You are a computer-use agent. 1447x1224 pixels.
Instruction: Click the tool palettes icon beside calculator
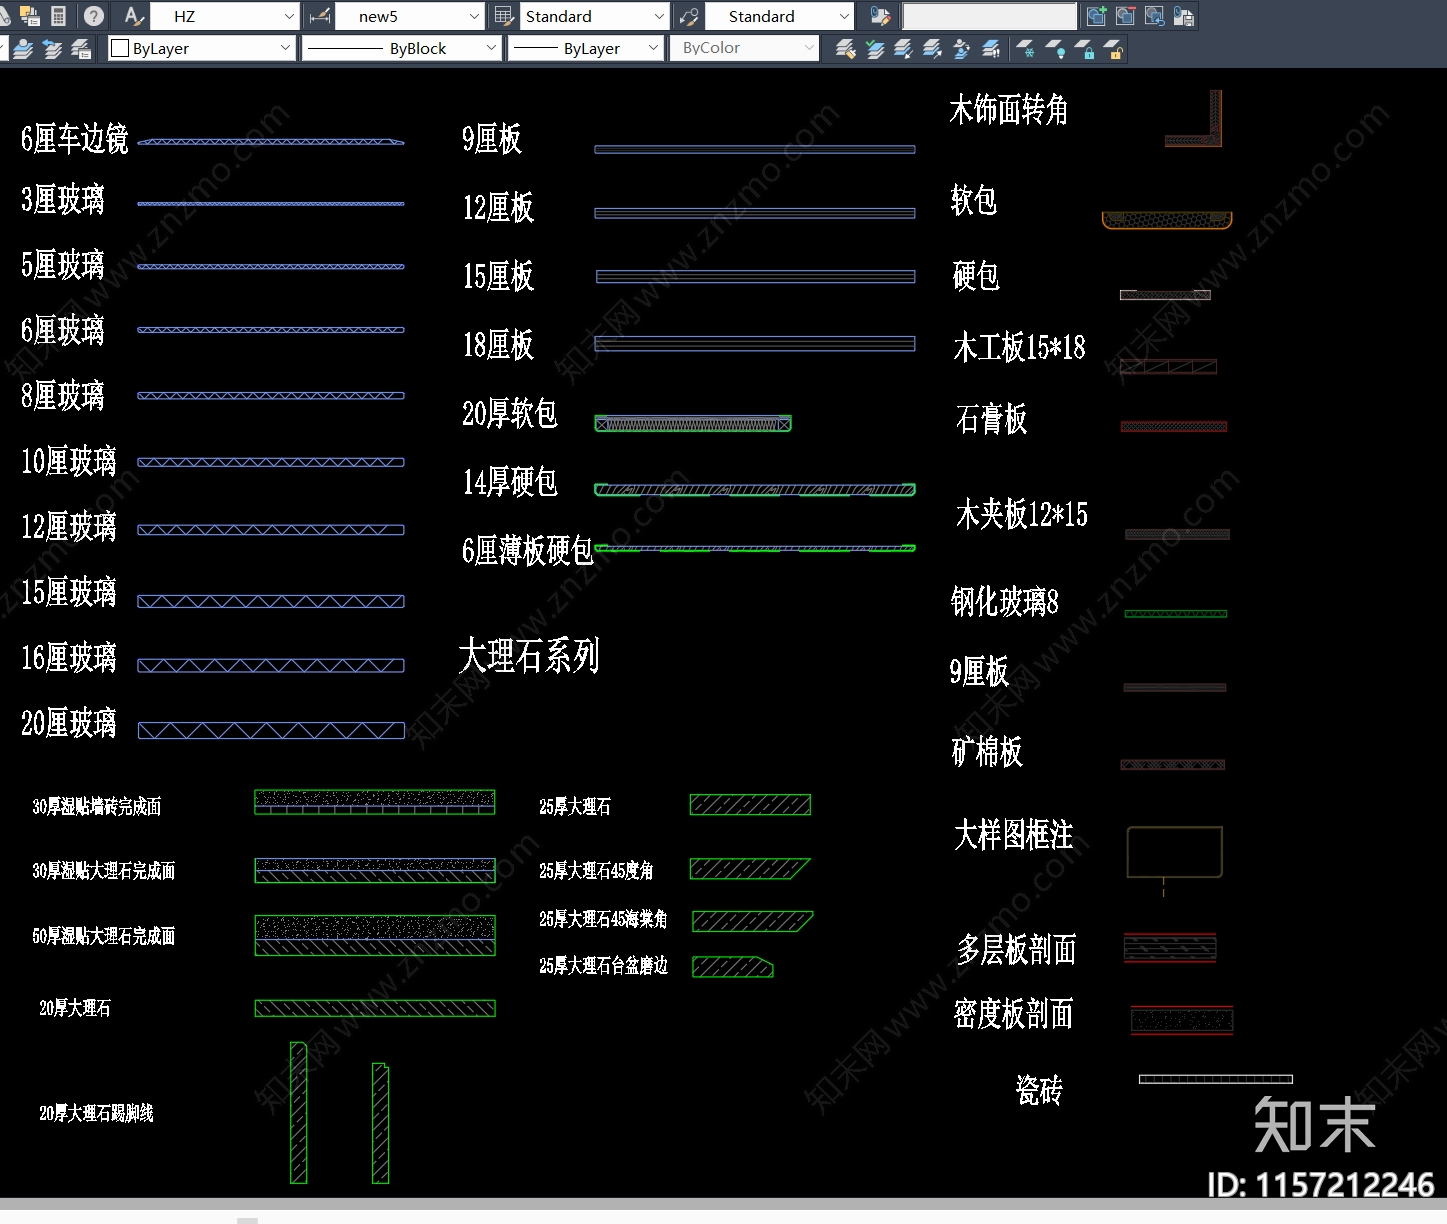tap(30, 16)
